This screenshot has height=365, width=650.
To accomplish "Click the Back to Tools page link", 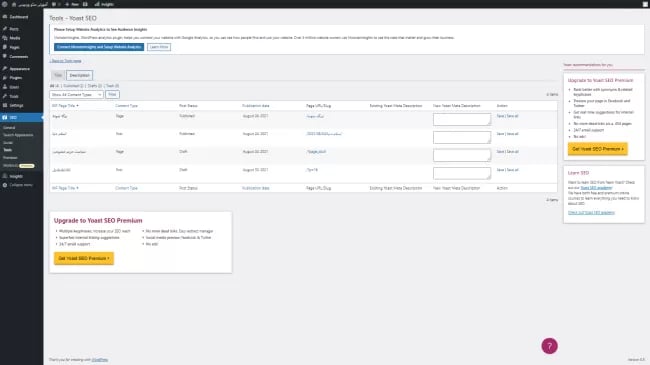I will point(65,61).
